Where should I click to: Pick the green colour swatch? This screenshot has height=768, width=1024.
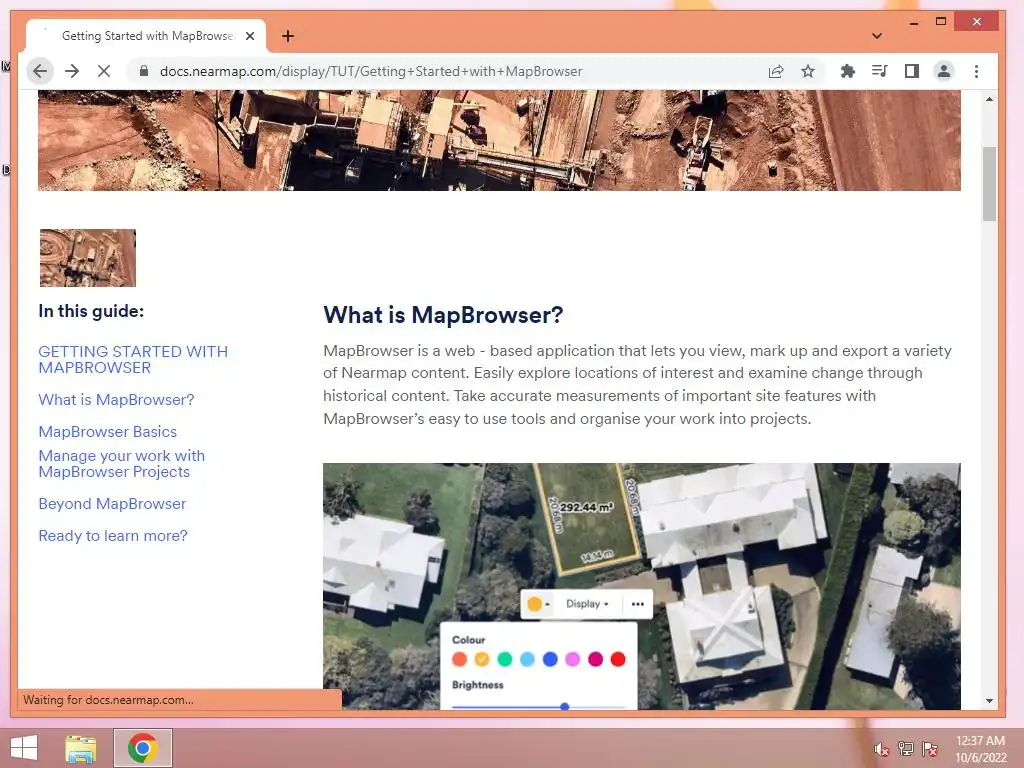(x=505, y=660)
